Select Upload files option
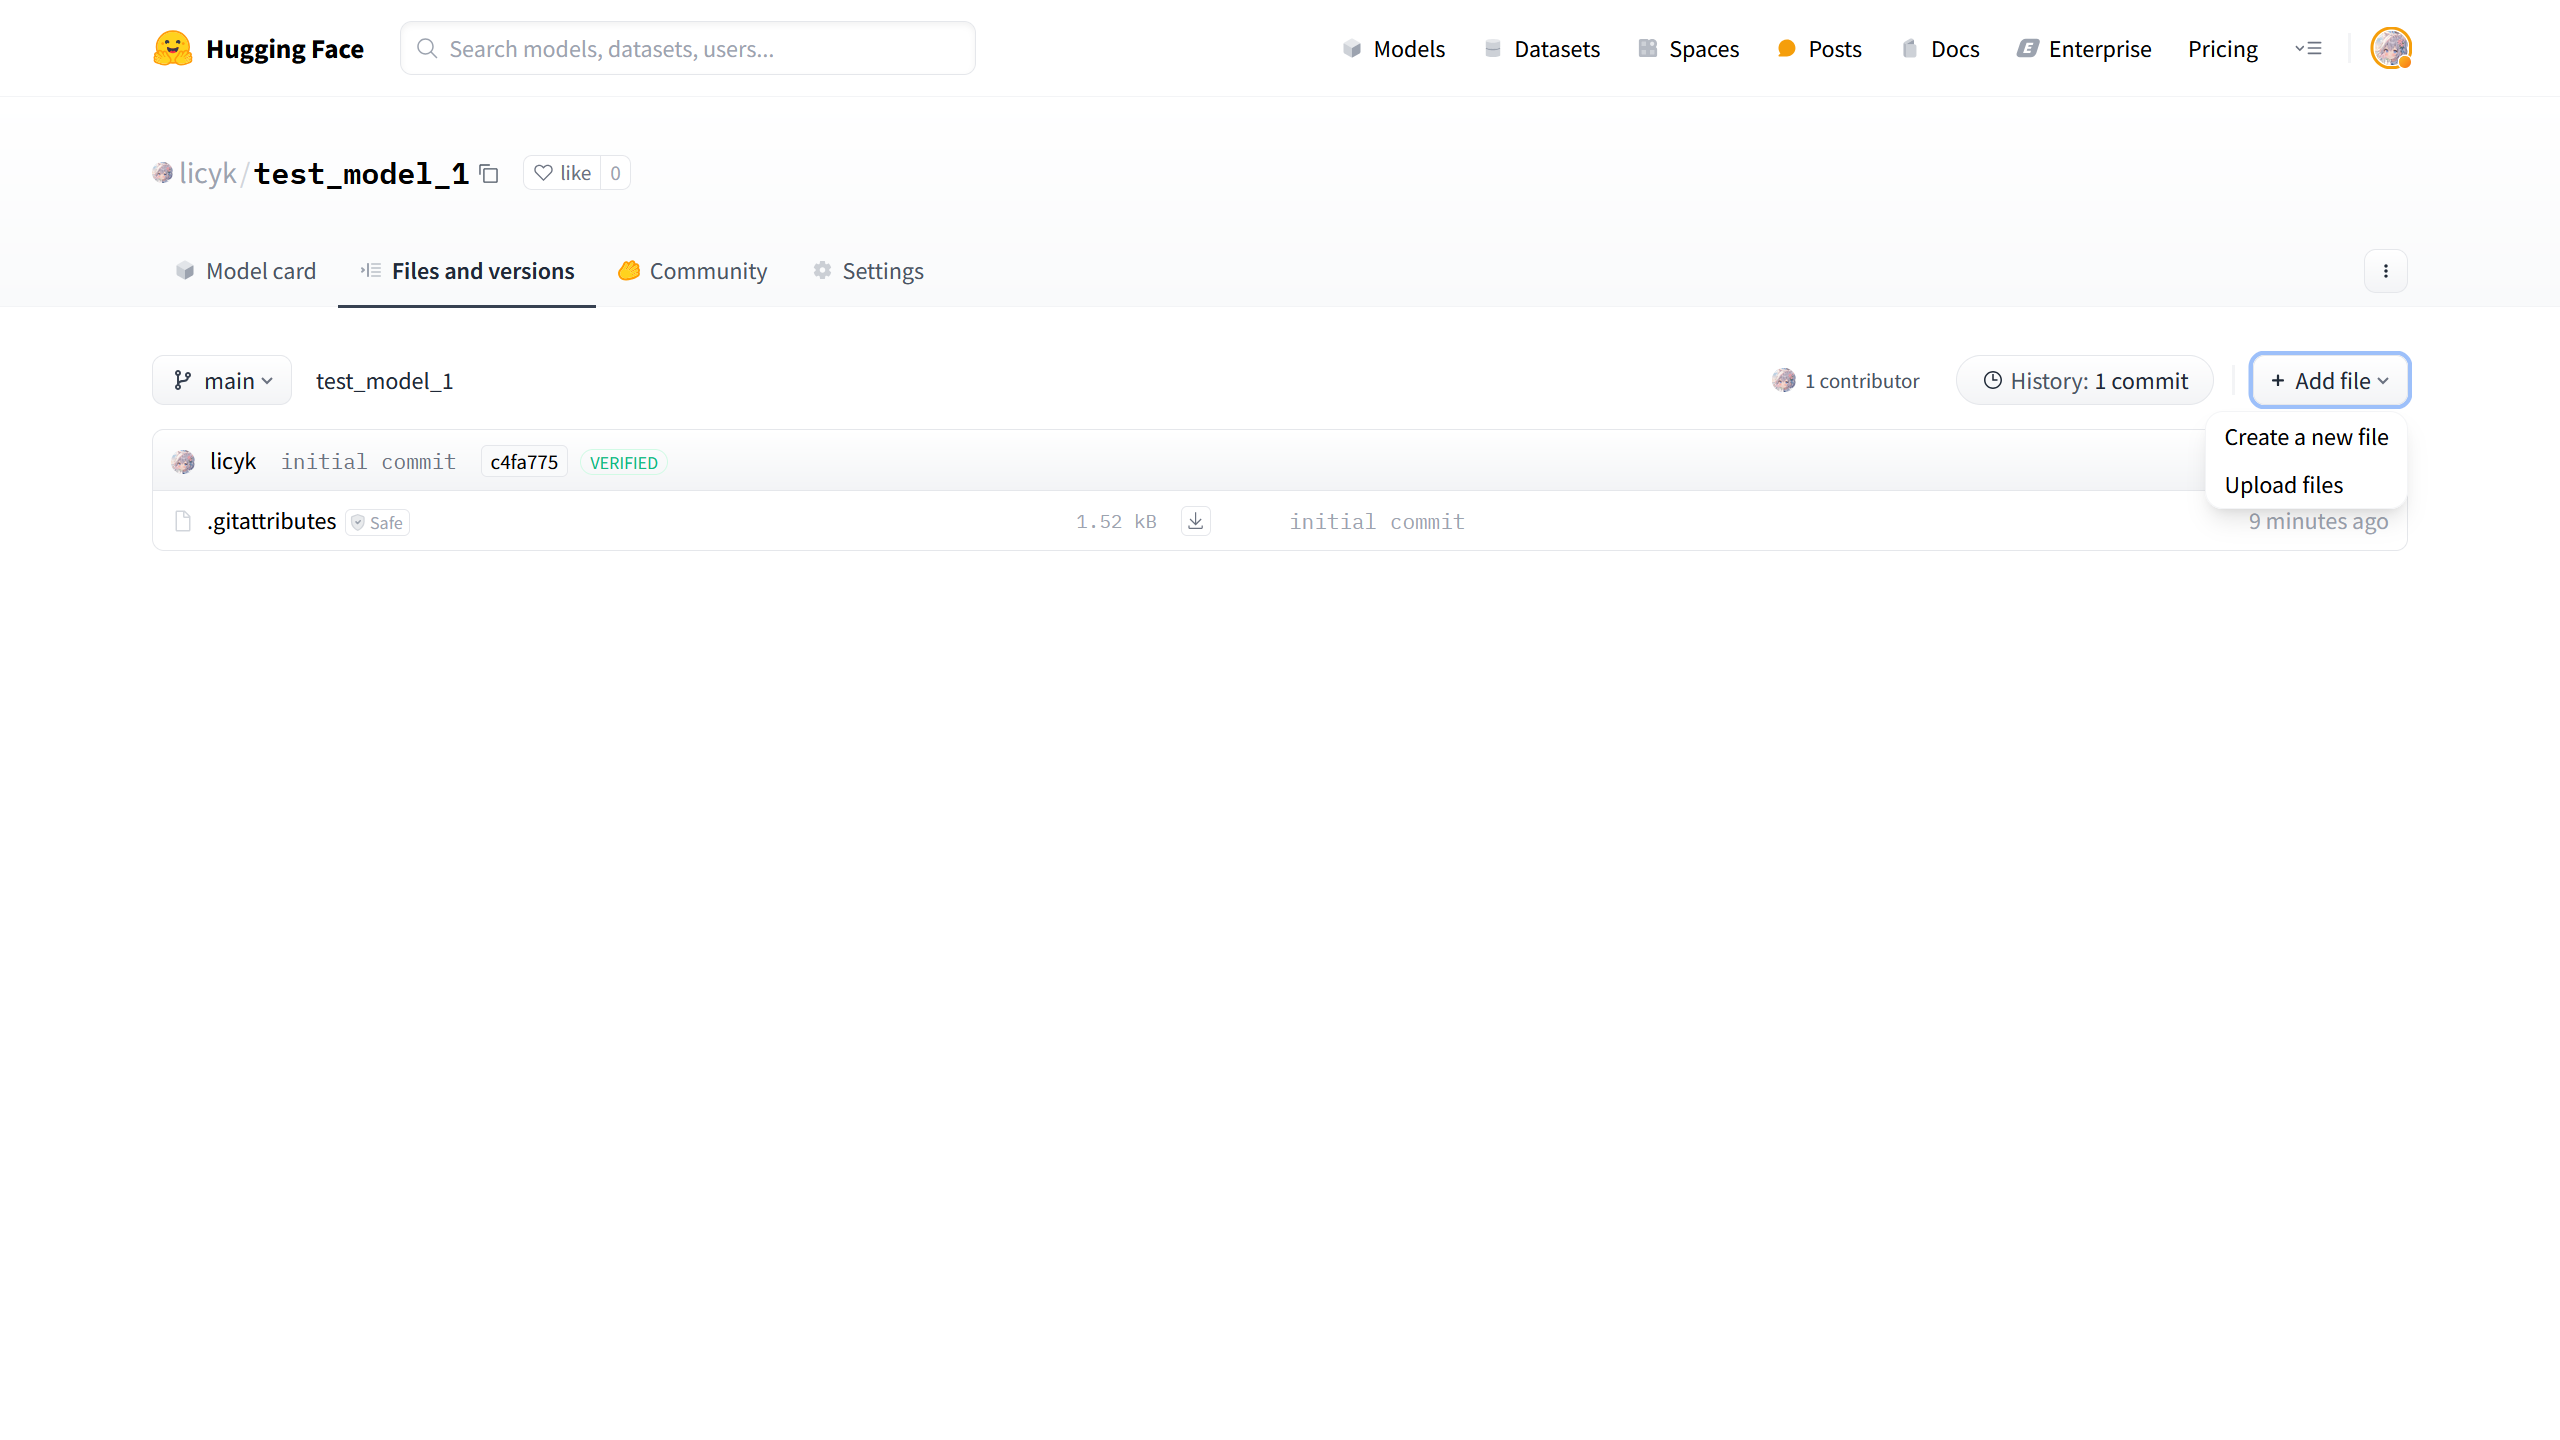 (2283, 485)
